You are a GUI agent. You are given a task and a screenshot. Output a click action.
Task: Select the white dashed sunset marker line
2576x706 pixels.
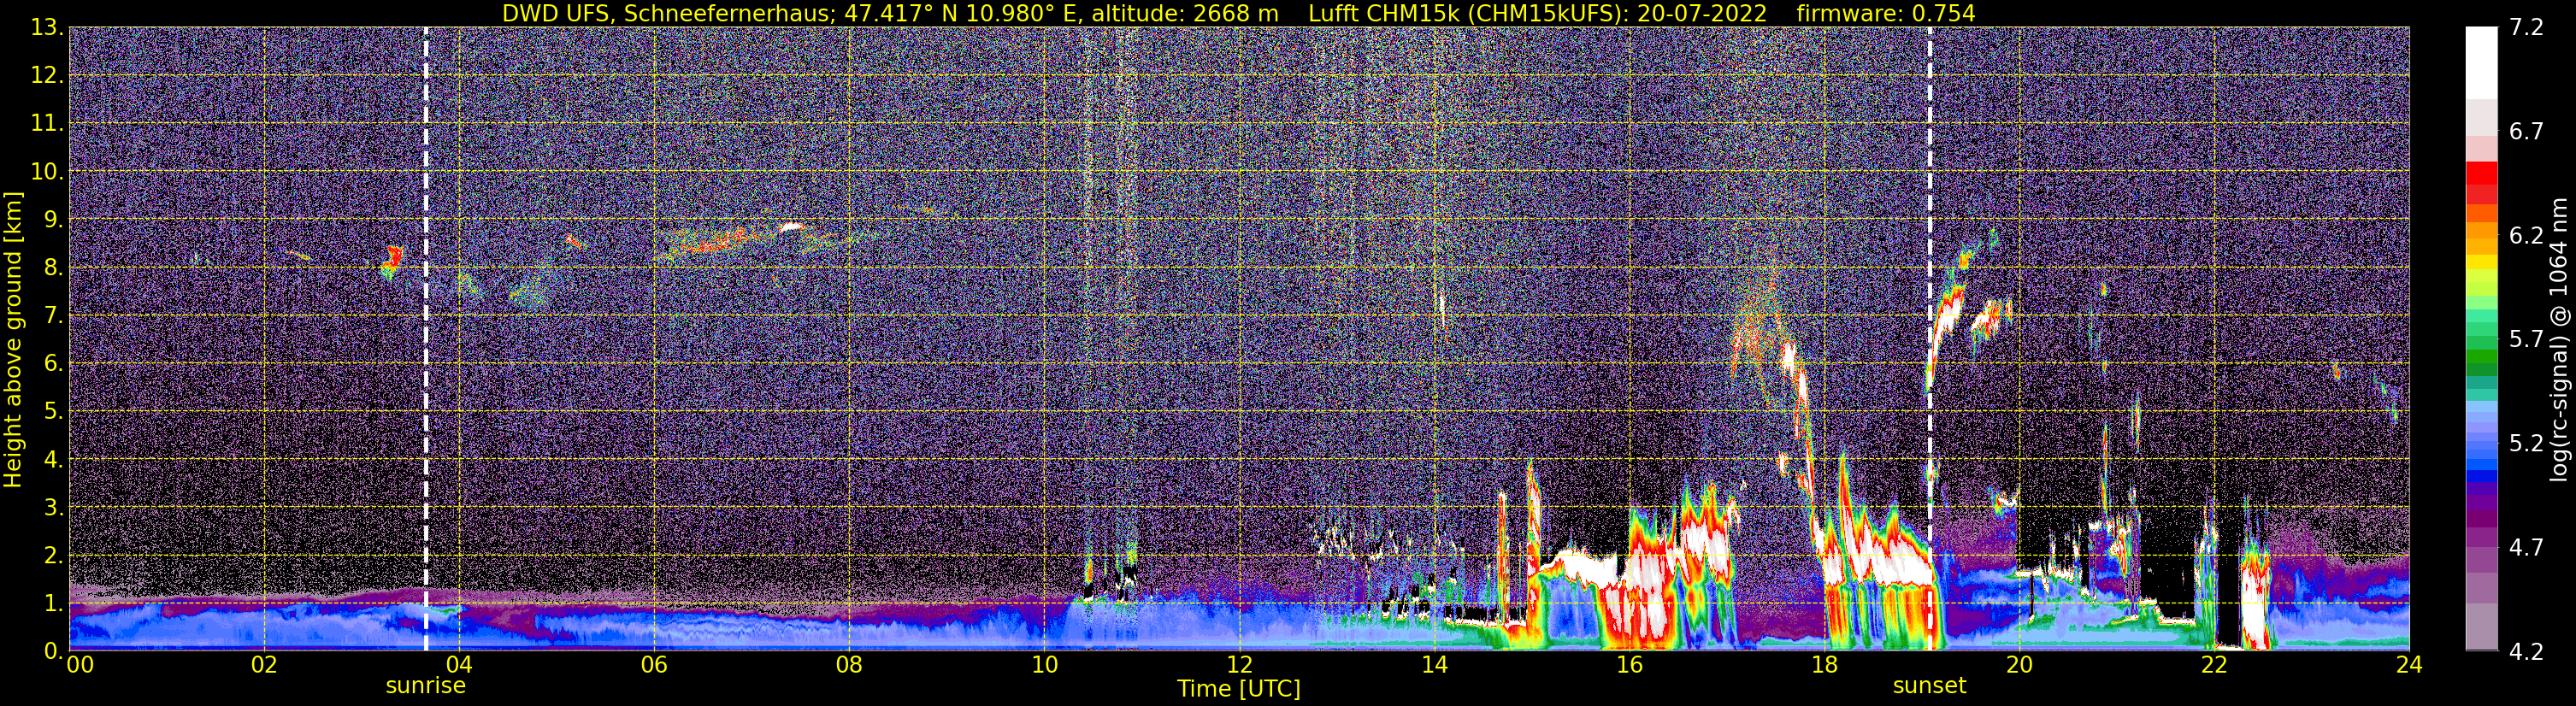(x=1929, y=339)
